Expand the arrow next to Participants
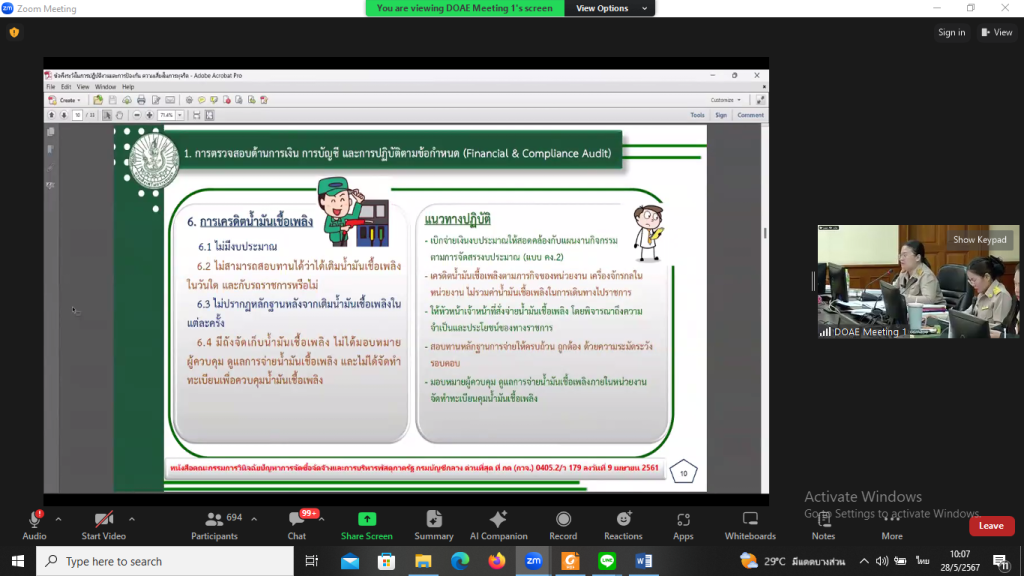Screen dimensions: 1024x576 point(254,519)
